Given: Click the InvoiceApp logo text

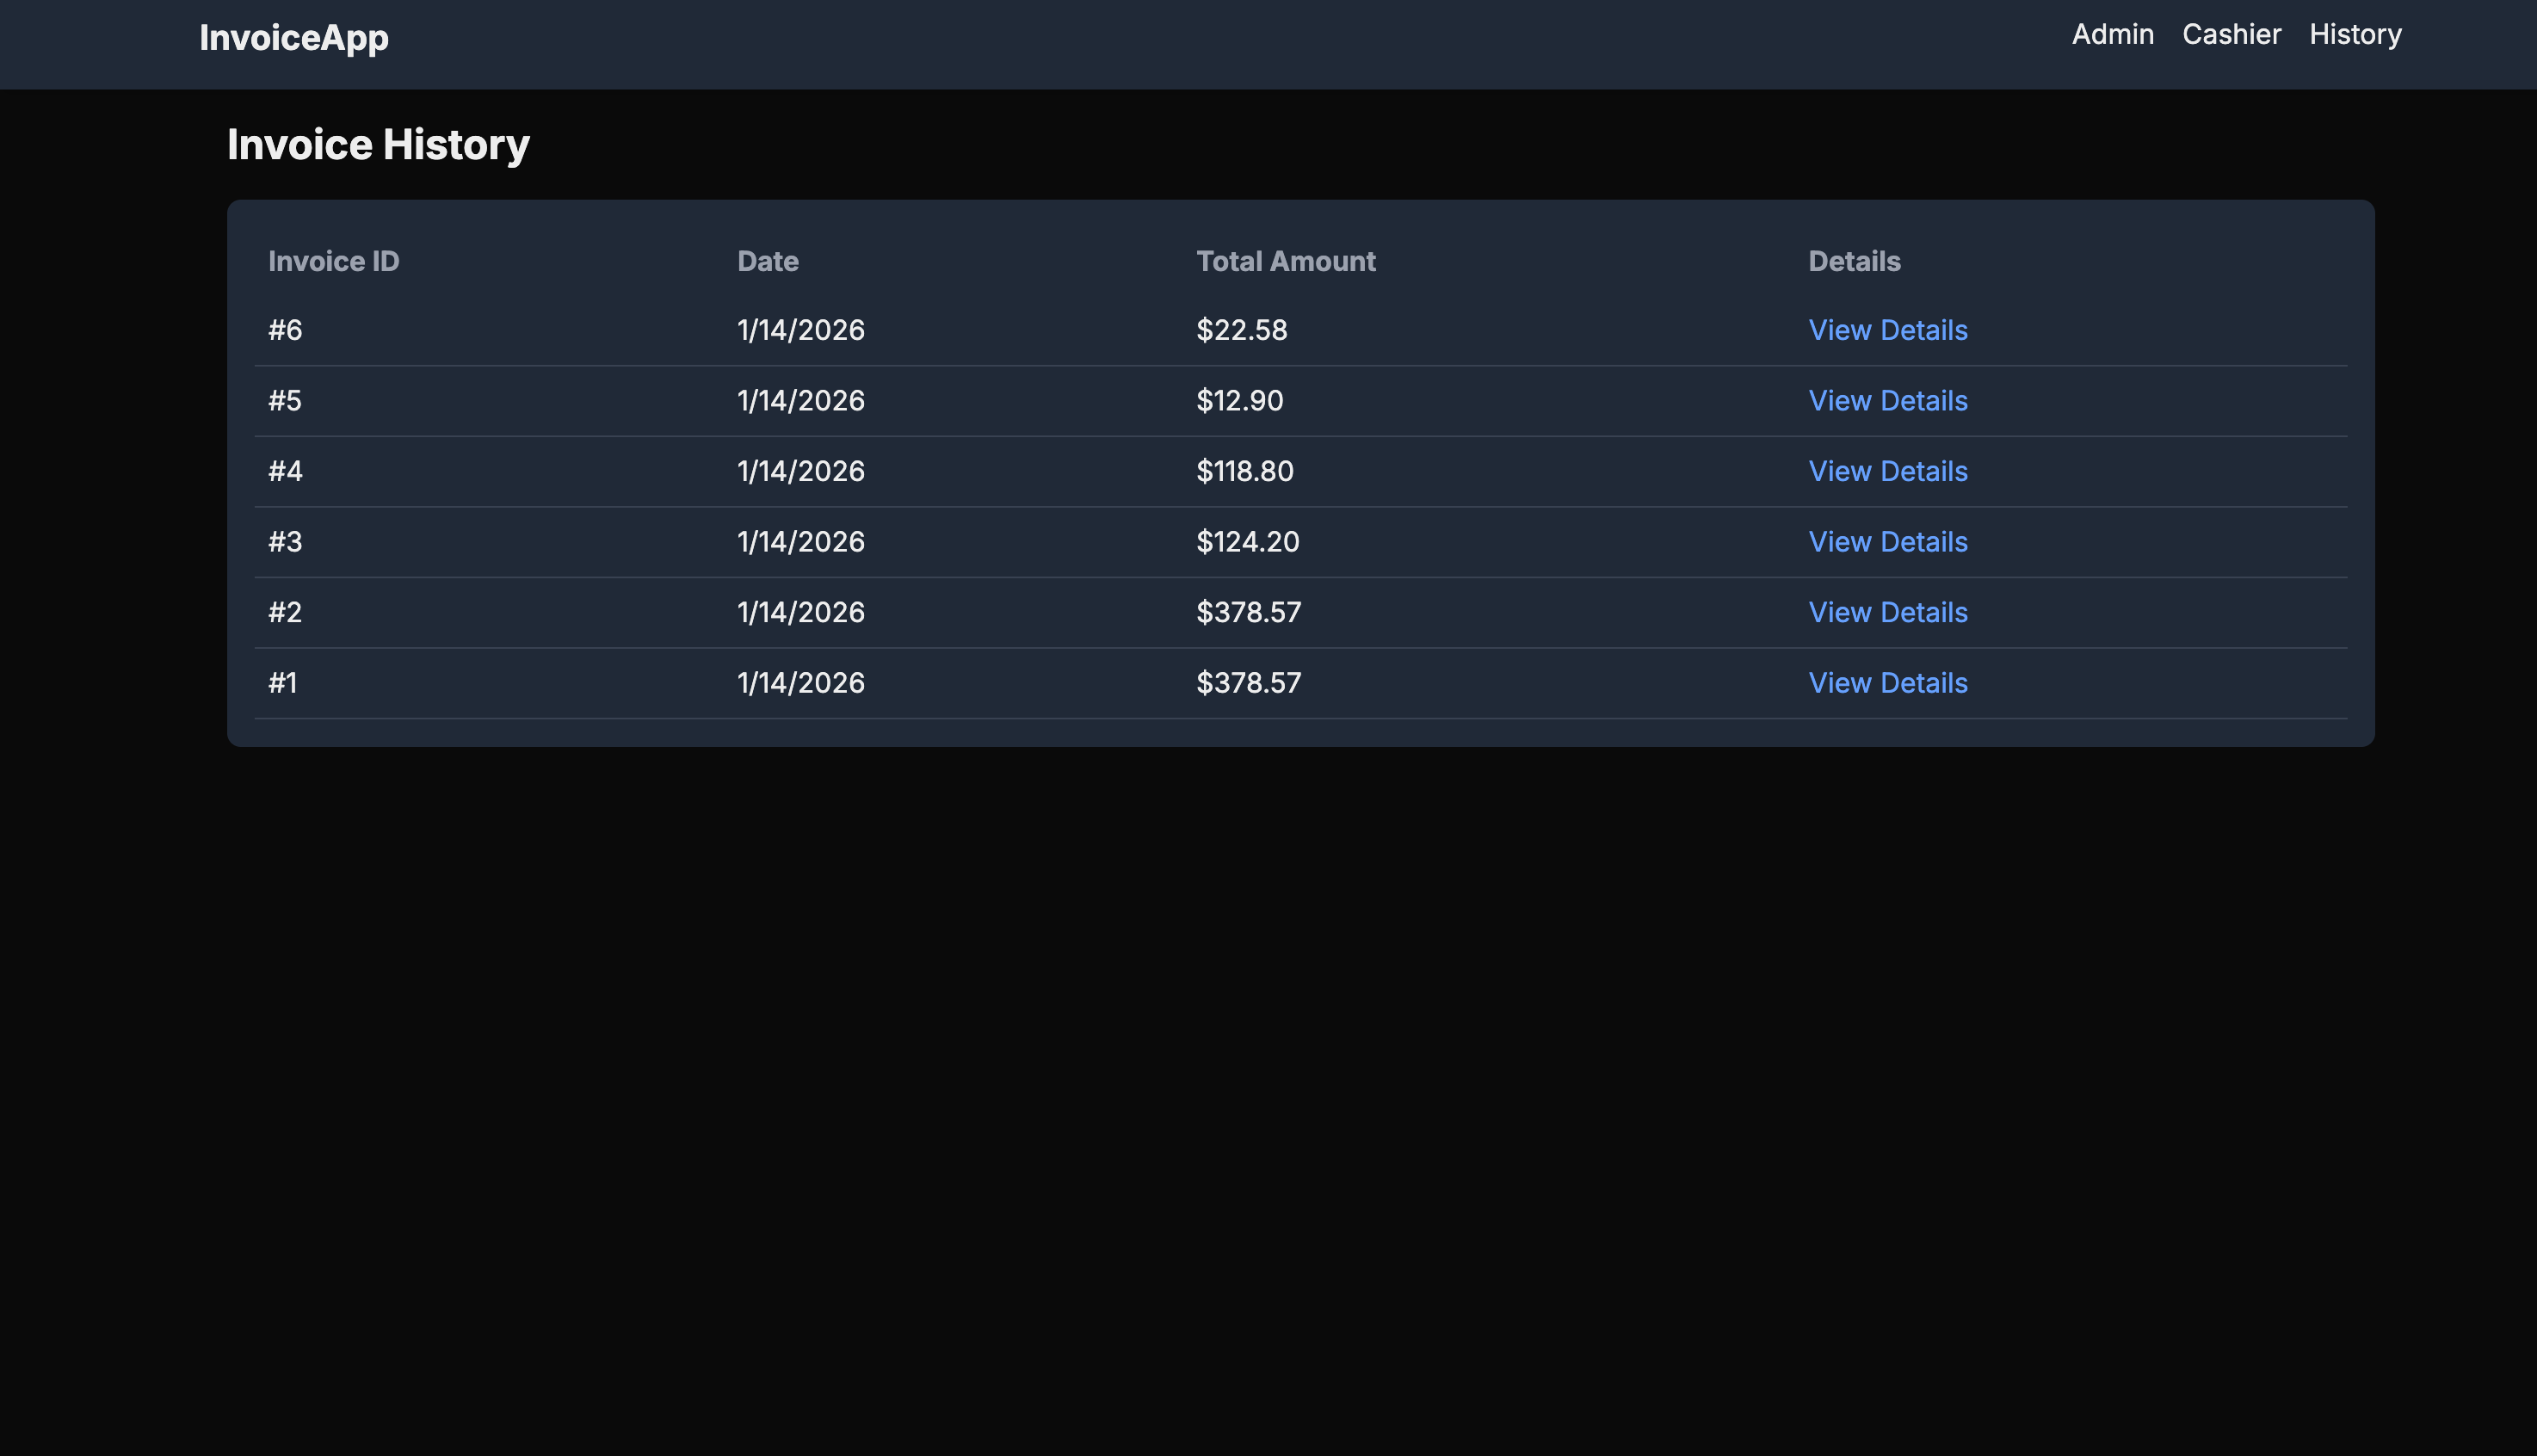Looking at the screenshot, I should (x=294, y=37).
